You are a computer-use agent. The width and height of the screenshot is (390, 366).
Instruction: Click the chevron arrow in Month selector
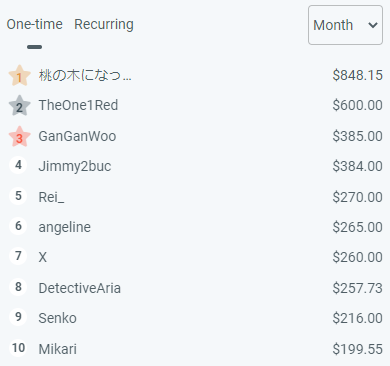[x=373, y=25]
